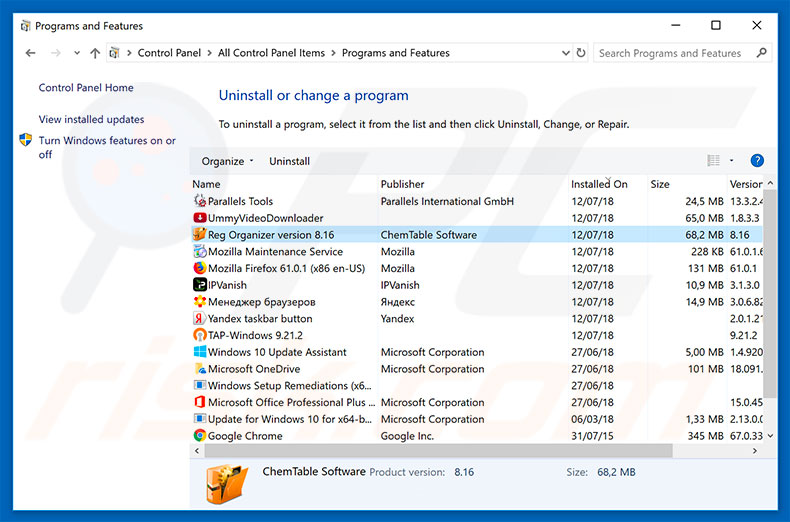Click the Mozilla Firefox icon in list

click(x=200, y=268)
